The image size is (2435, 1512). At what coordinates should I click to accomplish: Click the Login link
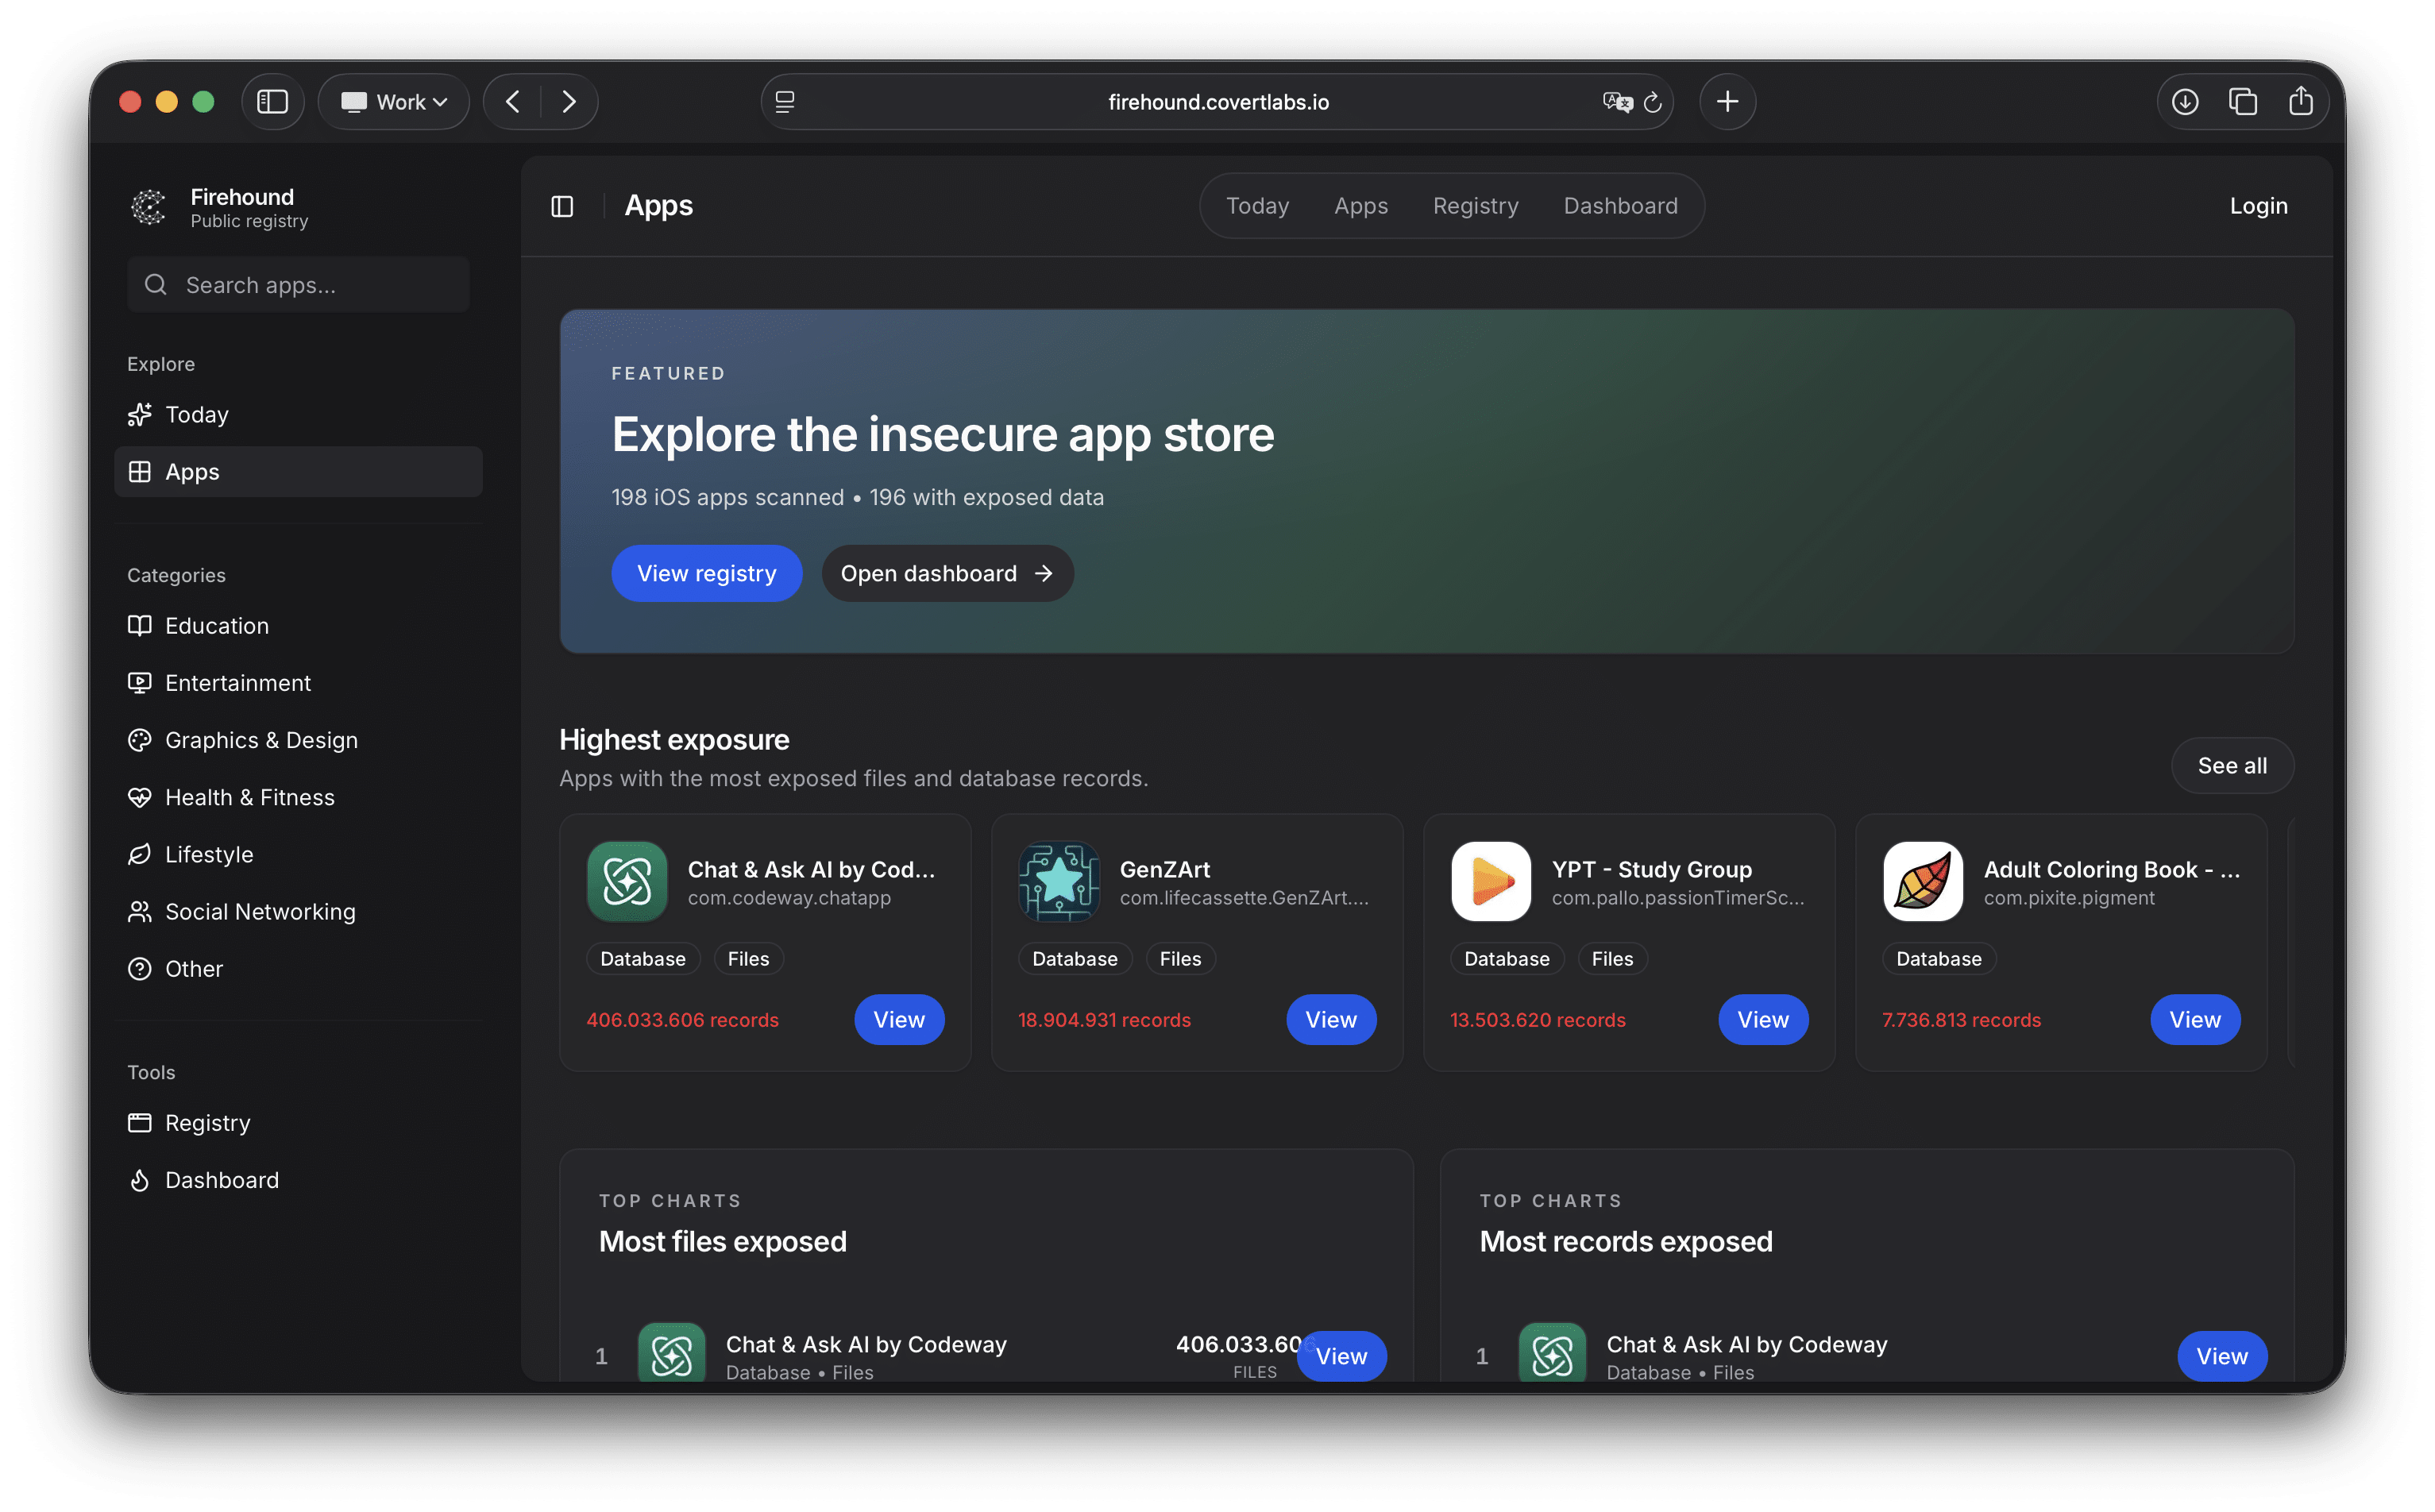click(2258, 206)
